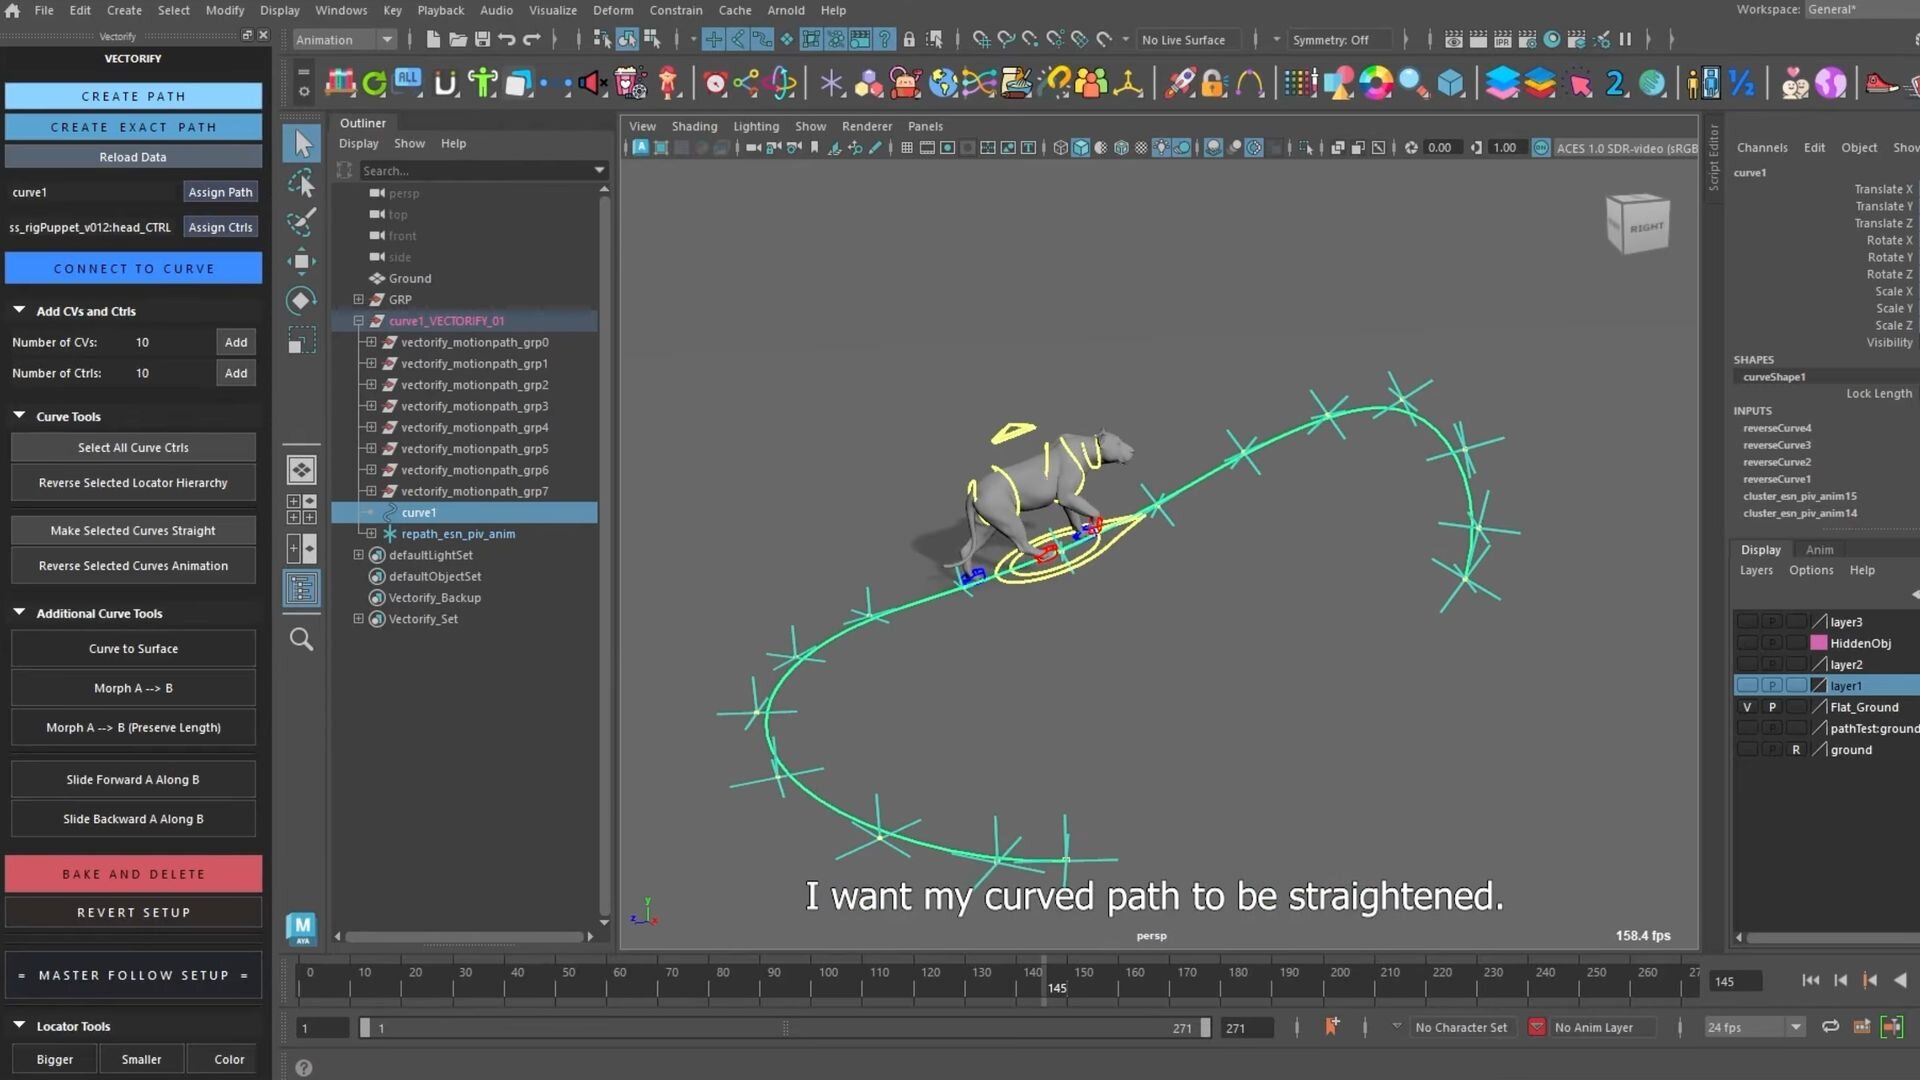Activate the Select arrow tool
1920x1080 pixels.
tap(302, 144)
